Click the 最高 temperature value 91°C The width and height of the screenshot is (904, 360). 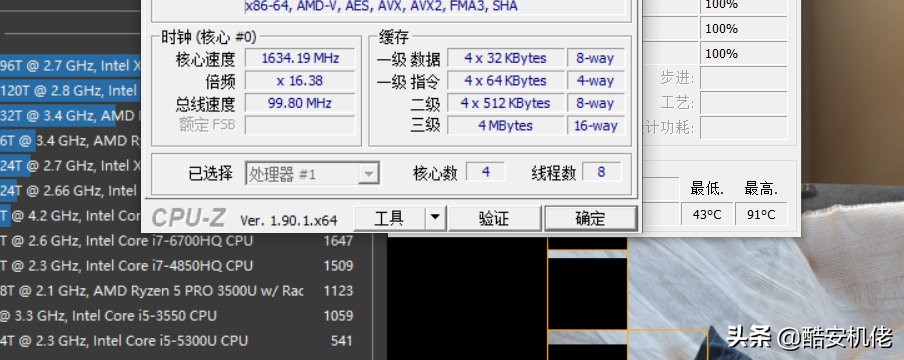point(761,214)
